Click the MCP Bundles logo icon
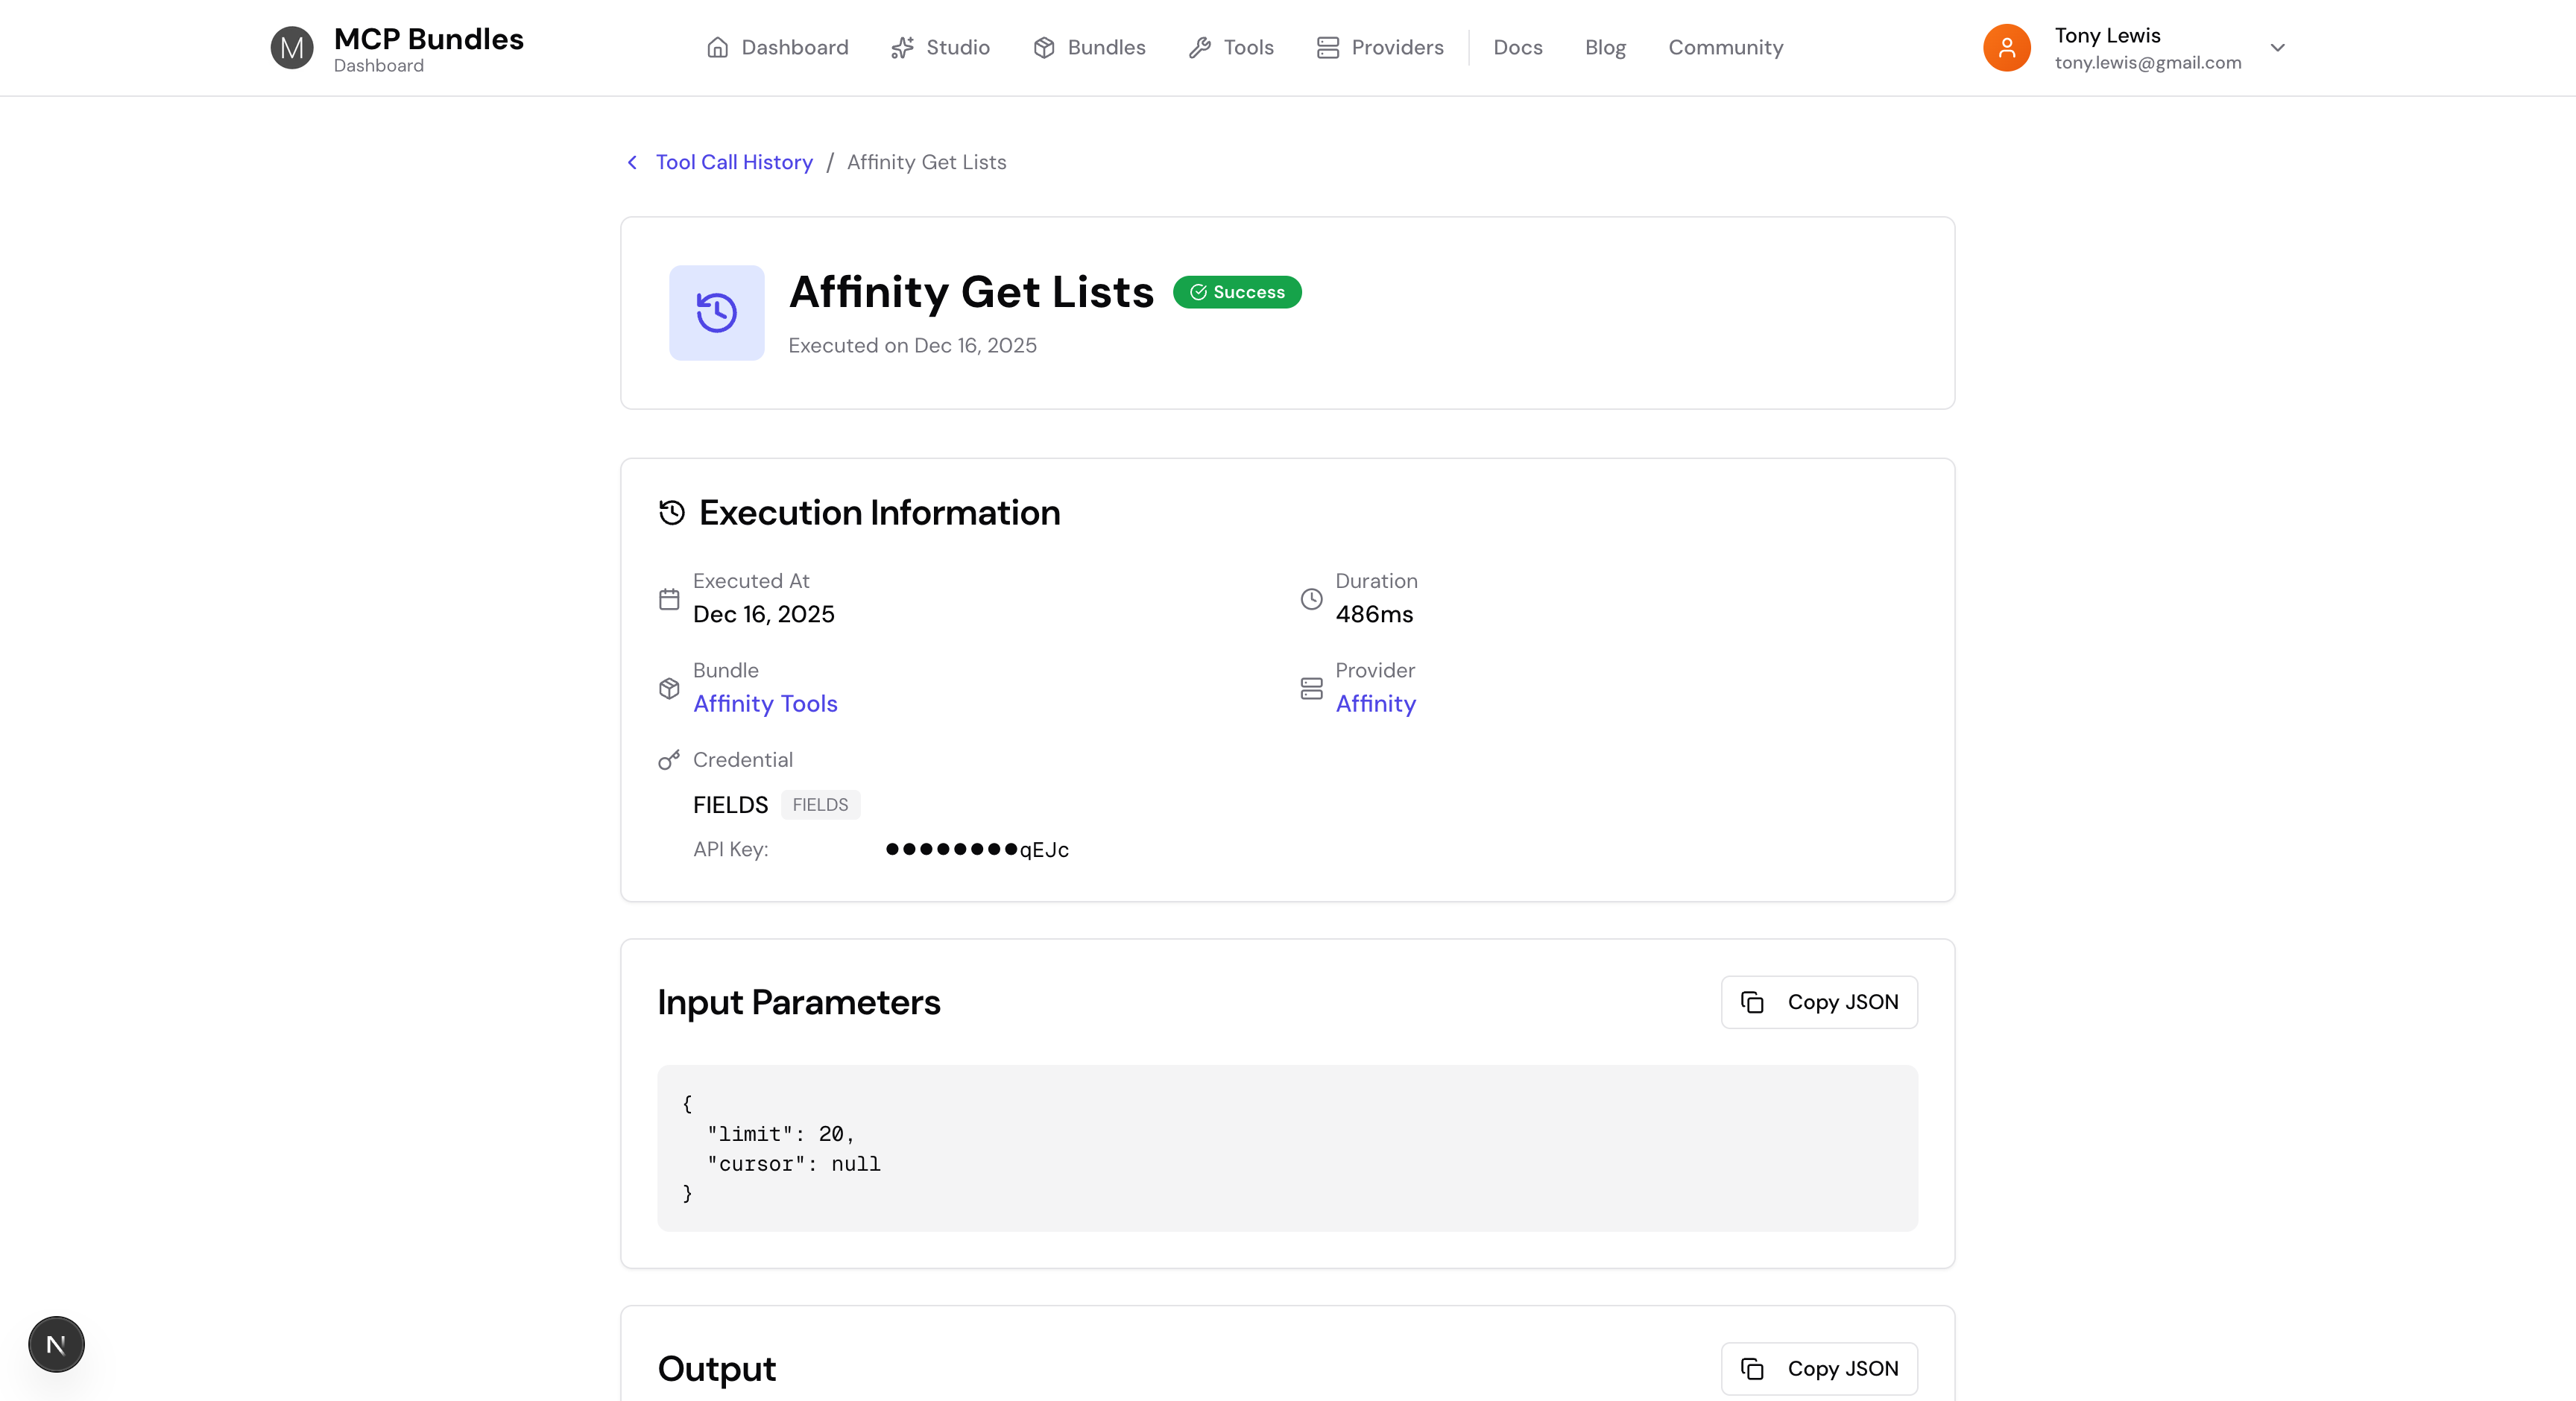The height and width of the screenshot is (1401, 2576). [291, 47]
